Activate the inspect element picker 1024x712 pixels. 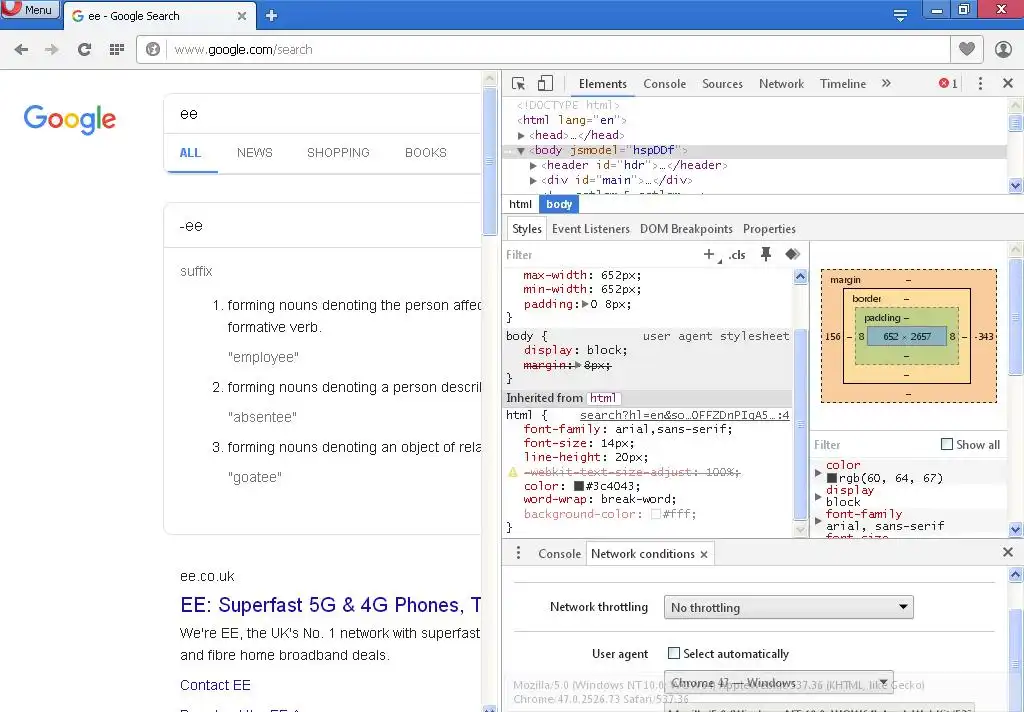click(x=519, y=84)
